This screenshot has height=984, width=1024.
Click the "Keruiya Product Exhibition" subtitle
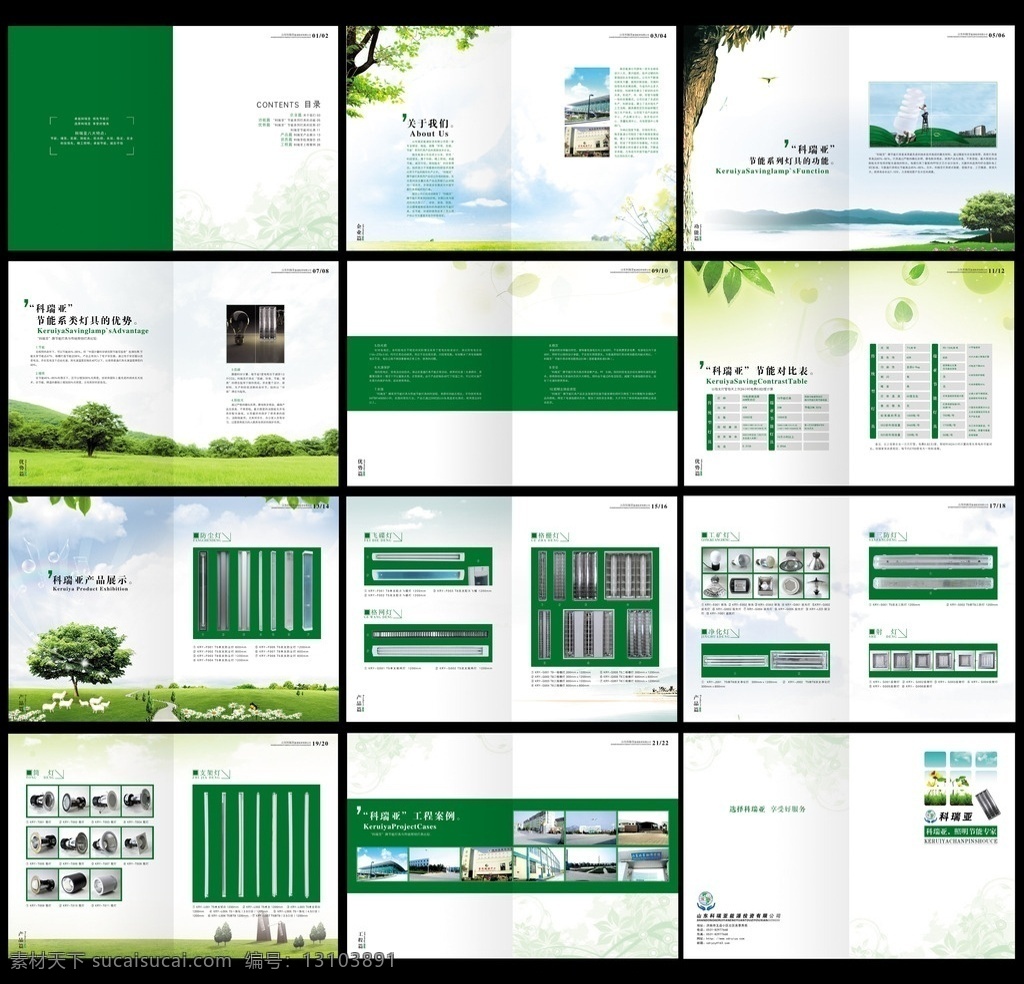[90, 589]
